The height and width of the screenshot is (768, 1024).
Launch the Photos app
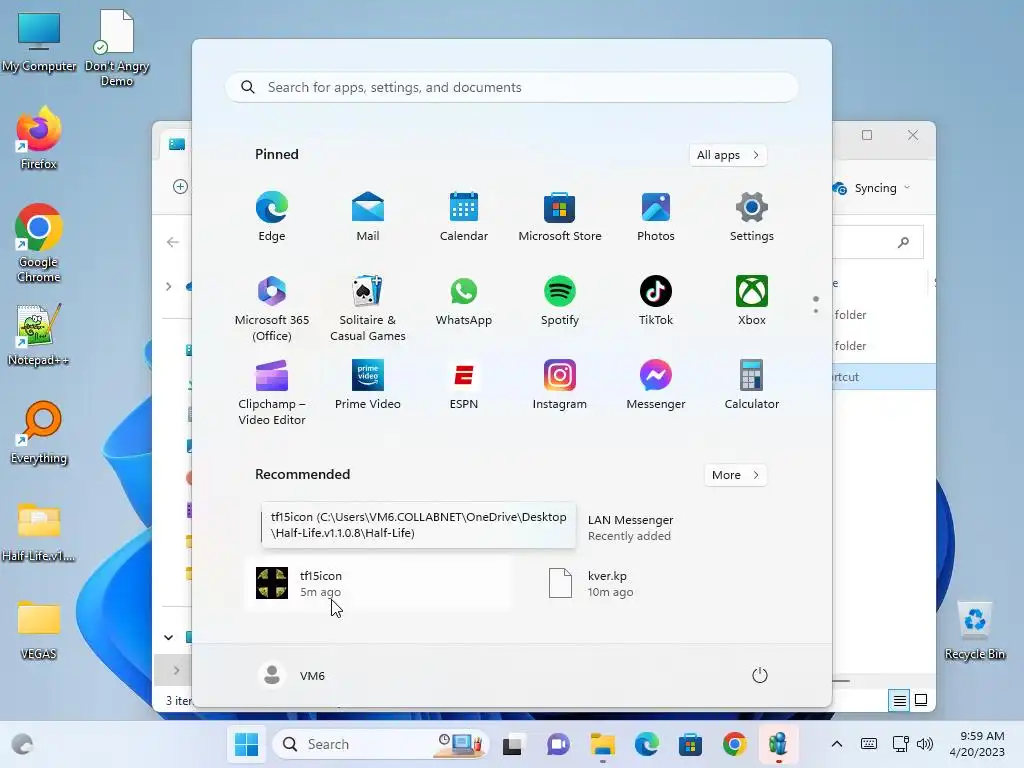656,216
